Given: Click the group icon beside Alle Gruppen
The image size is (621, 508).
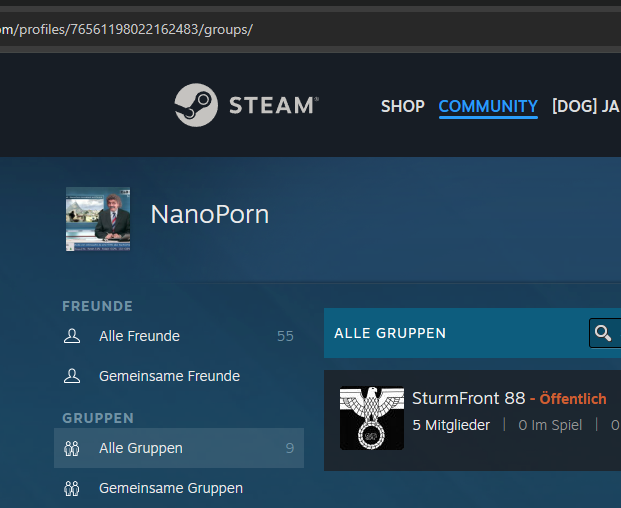Looking at the screenshot, I should [x=71, y=448].
